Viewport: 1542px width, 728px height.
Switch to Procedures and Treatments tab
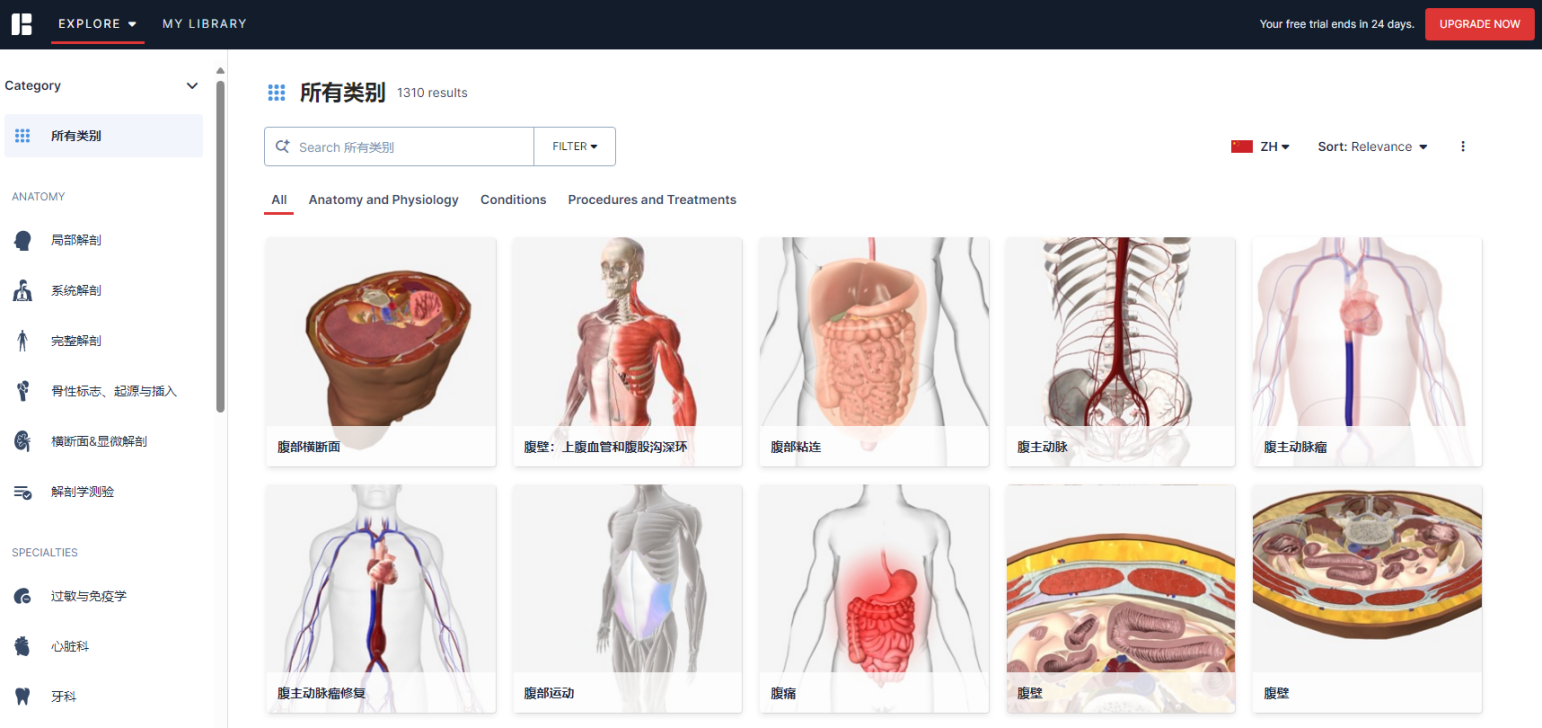click(651, 200)
